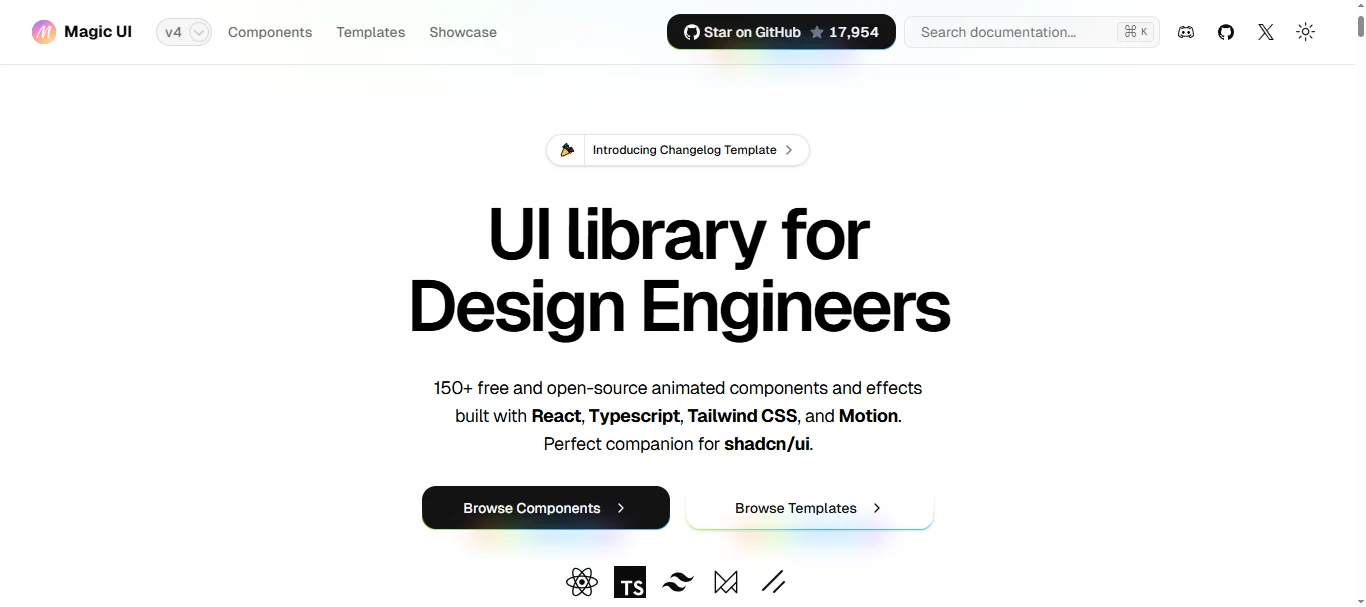Click the search documentation field
Image resolution: width=1366 pixels, height=607 pixels.
[x=1010, y=31]
